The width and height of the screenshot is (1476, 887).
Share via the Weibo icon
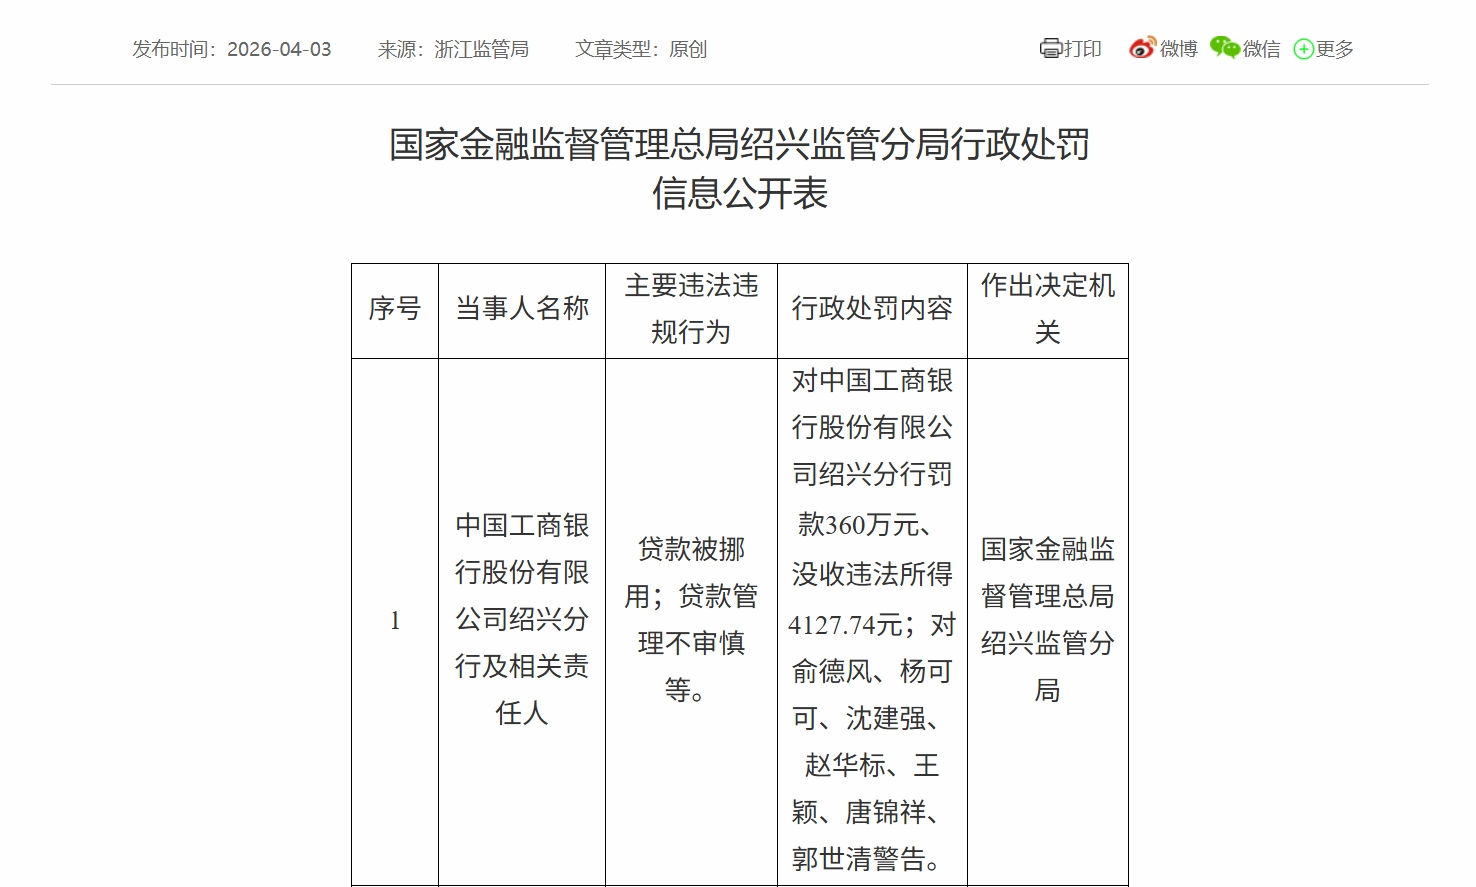pos(1141,48)
